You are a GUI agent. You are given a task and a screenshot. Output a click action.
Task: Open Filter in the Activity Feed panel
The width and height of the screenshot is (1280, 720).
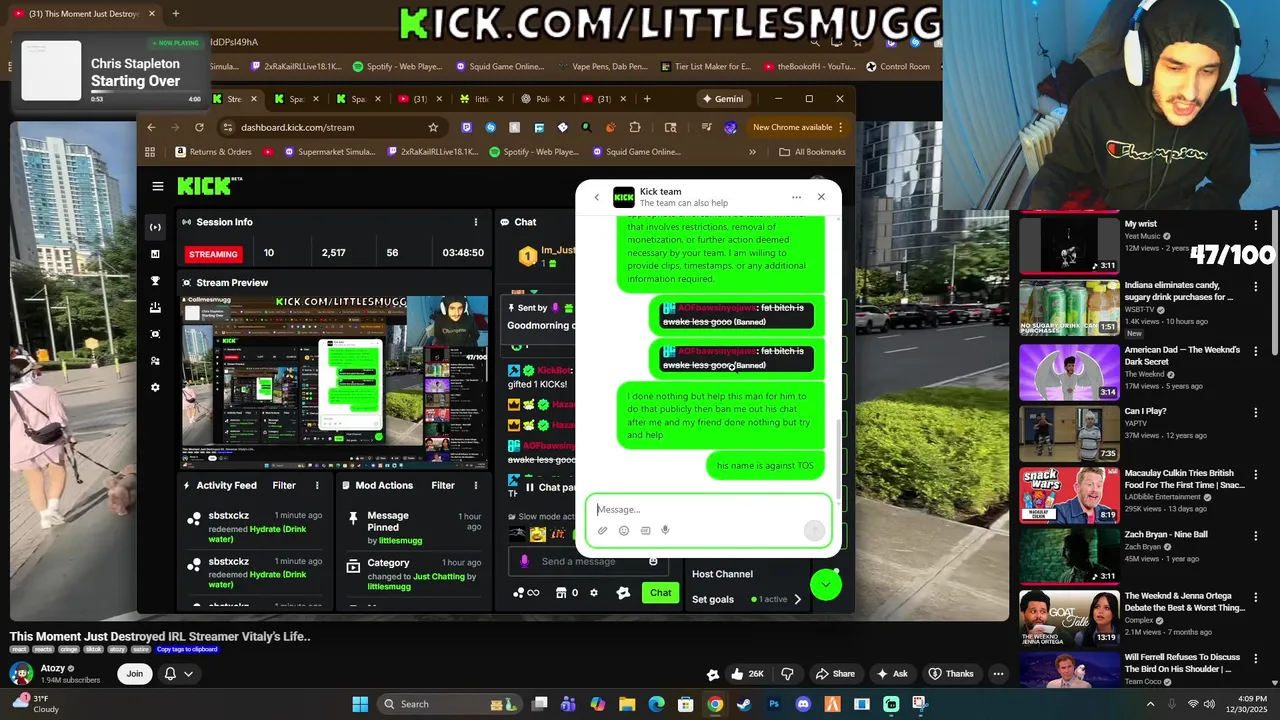coord(284,485)
